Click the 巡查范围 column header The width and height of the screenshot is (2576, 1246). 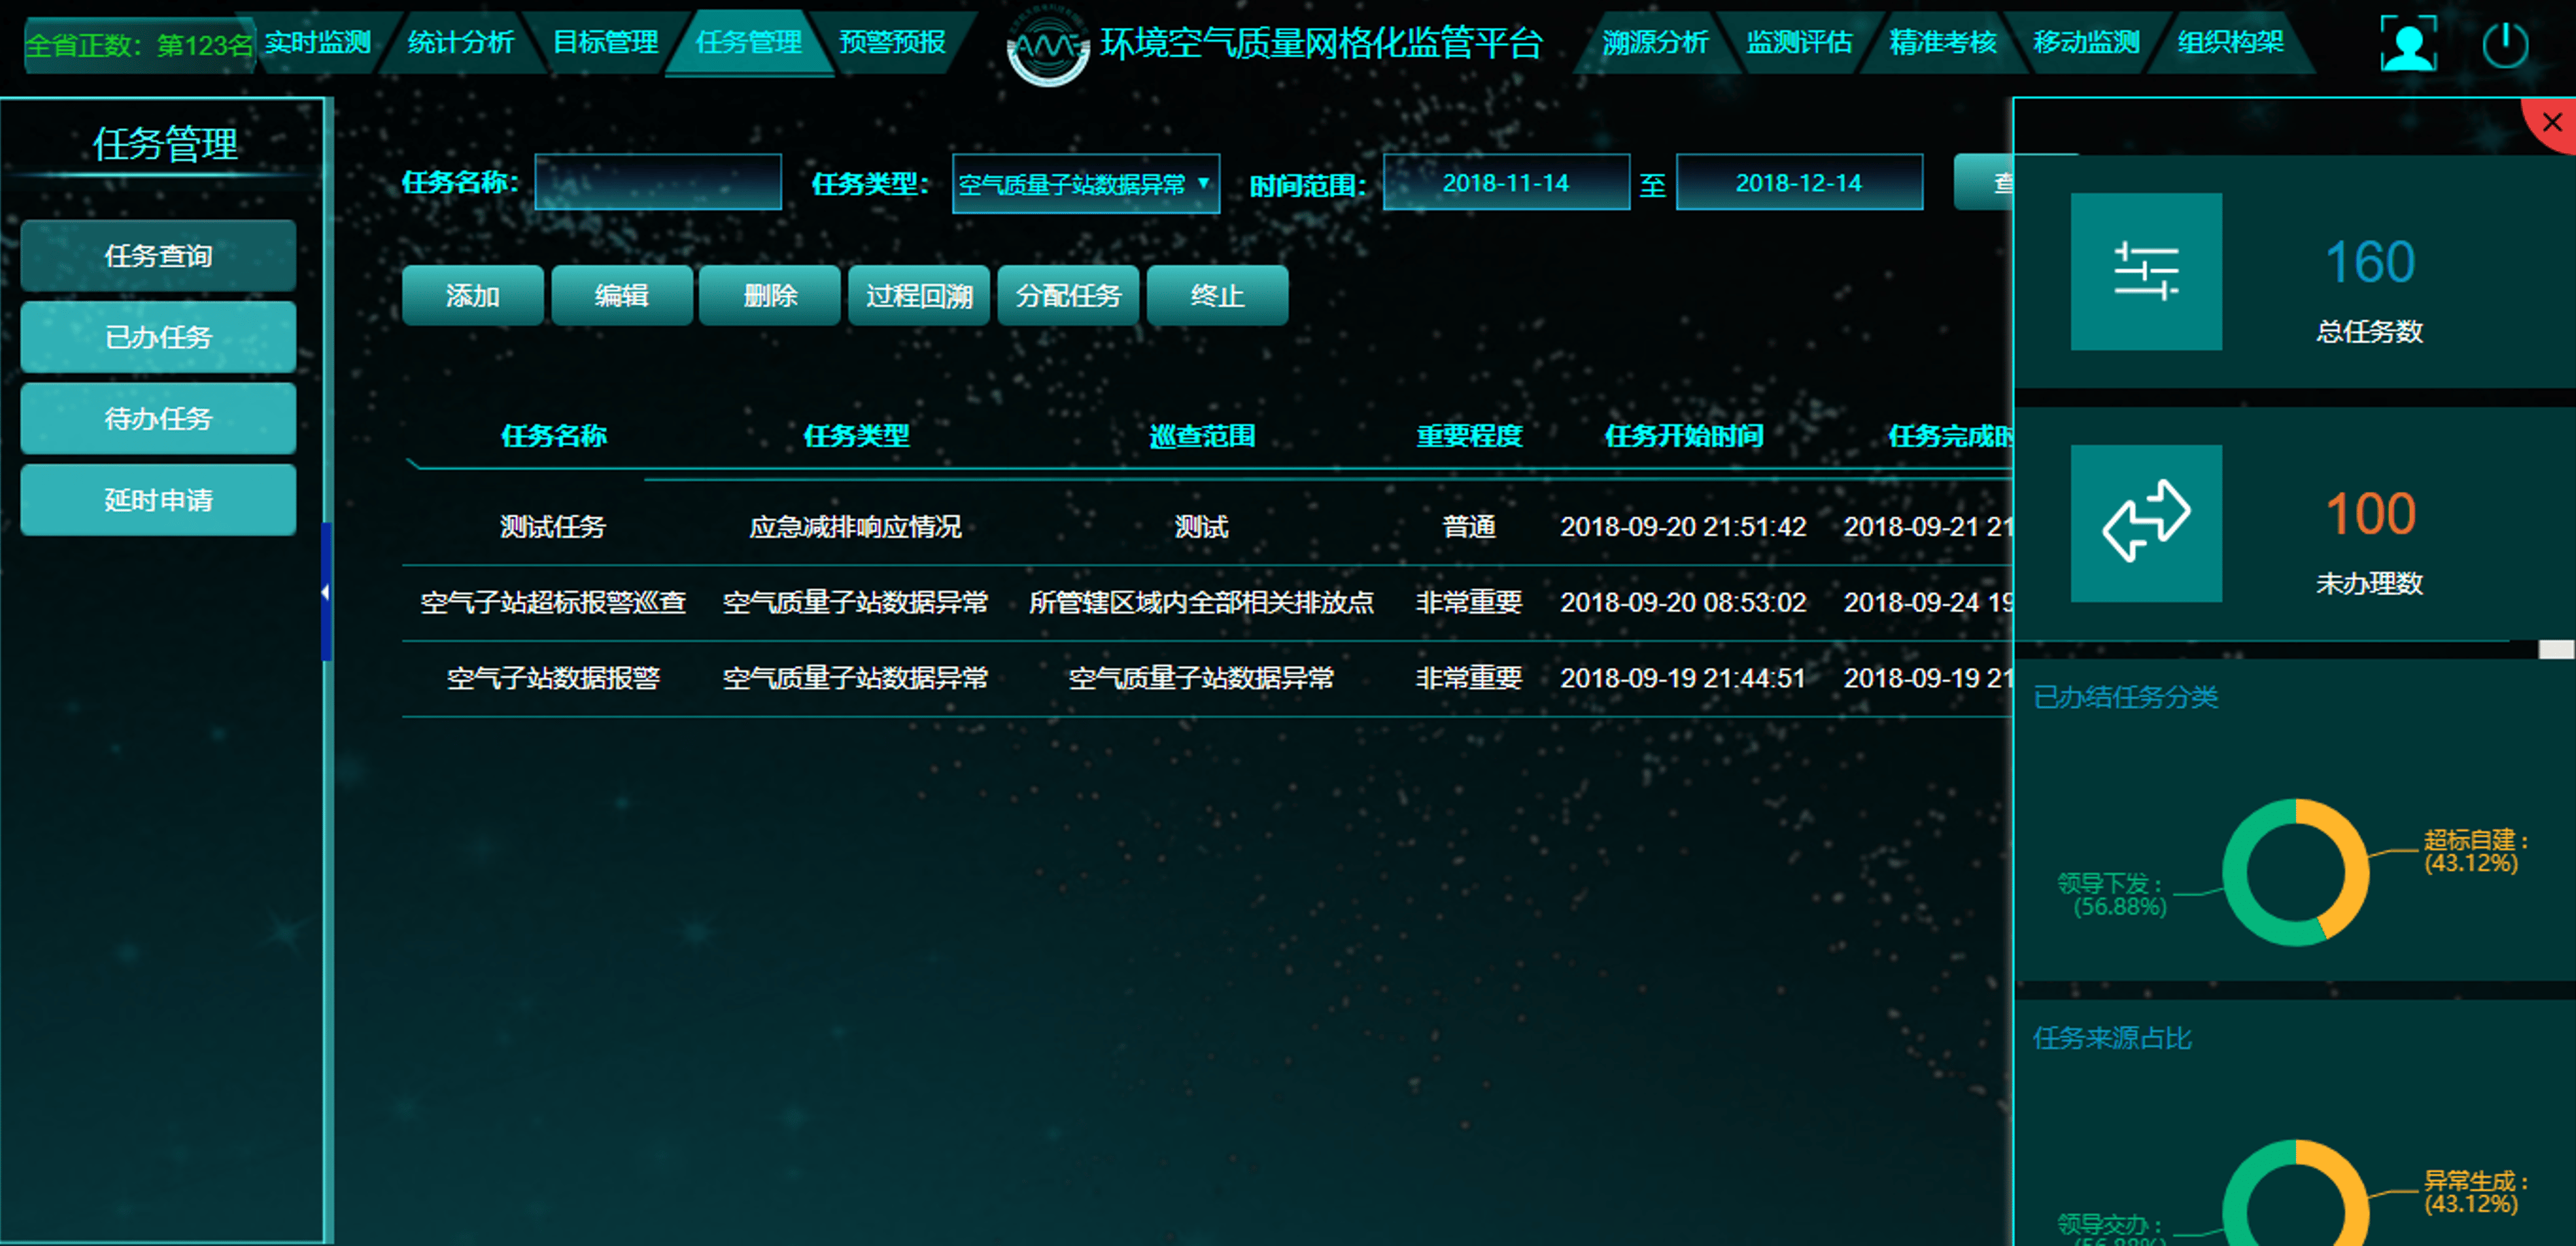click(1201, 436)
